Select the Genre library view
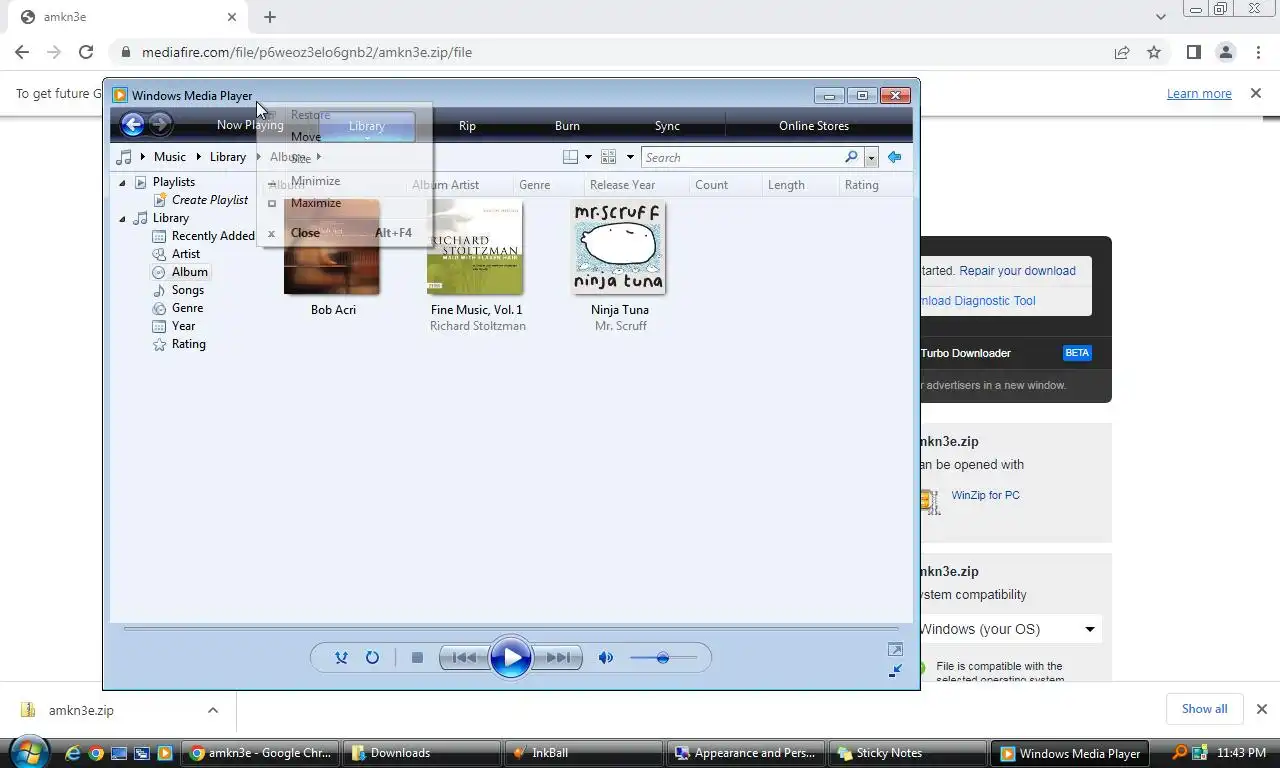 [x=187, y=308]
